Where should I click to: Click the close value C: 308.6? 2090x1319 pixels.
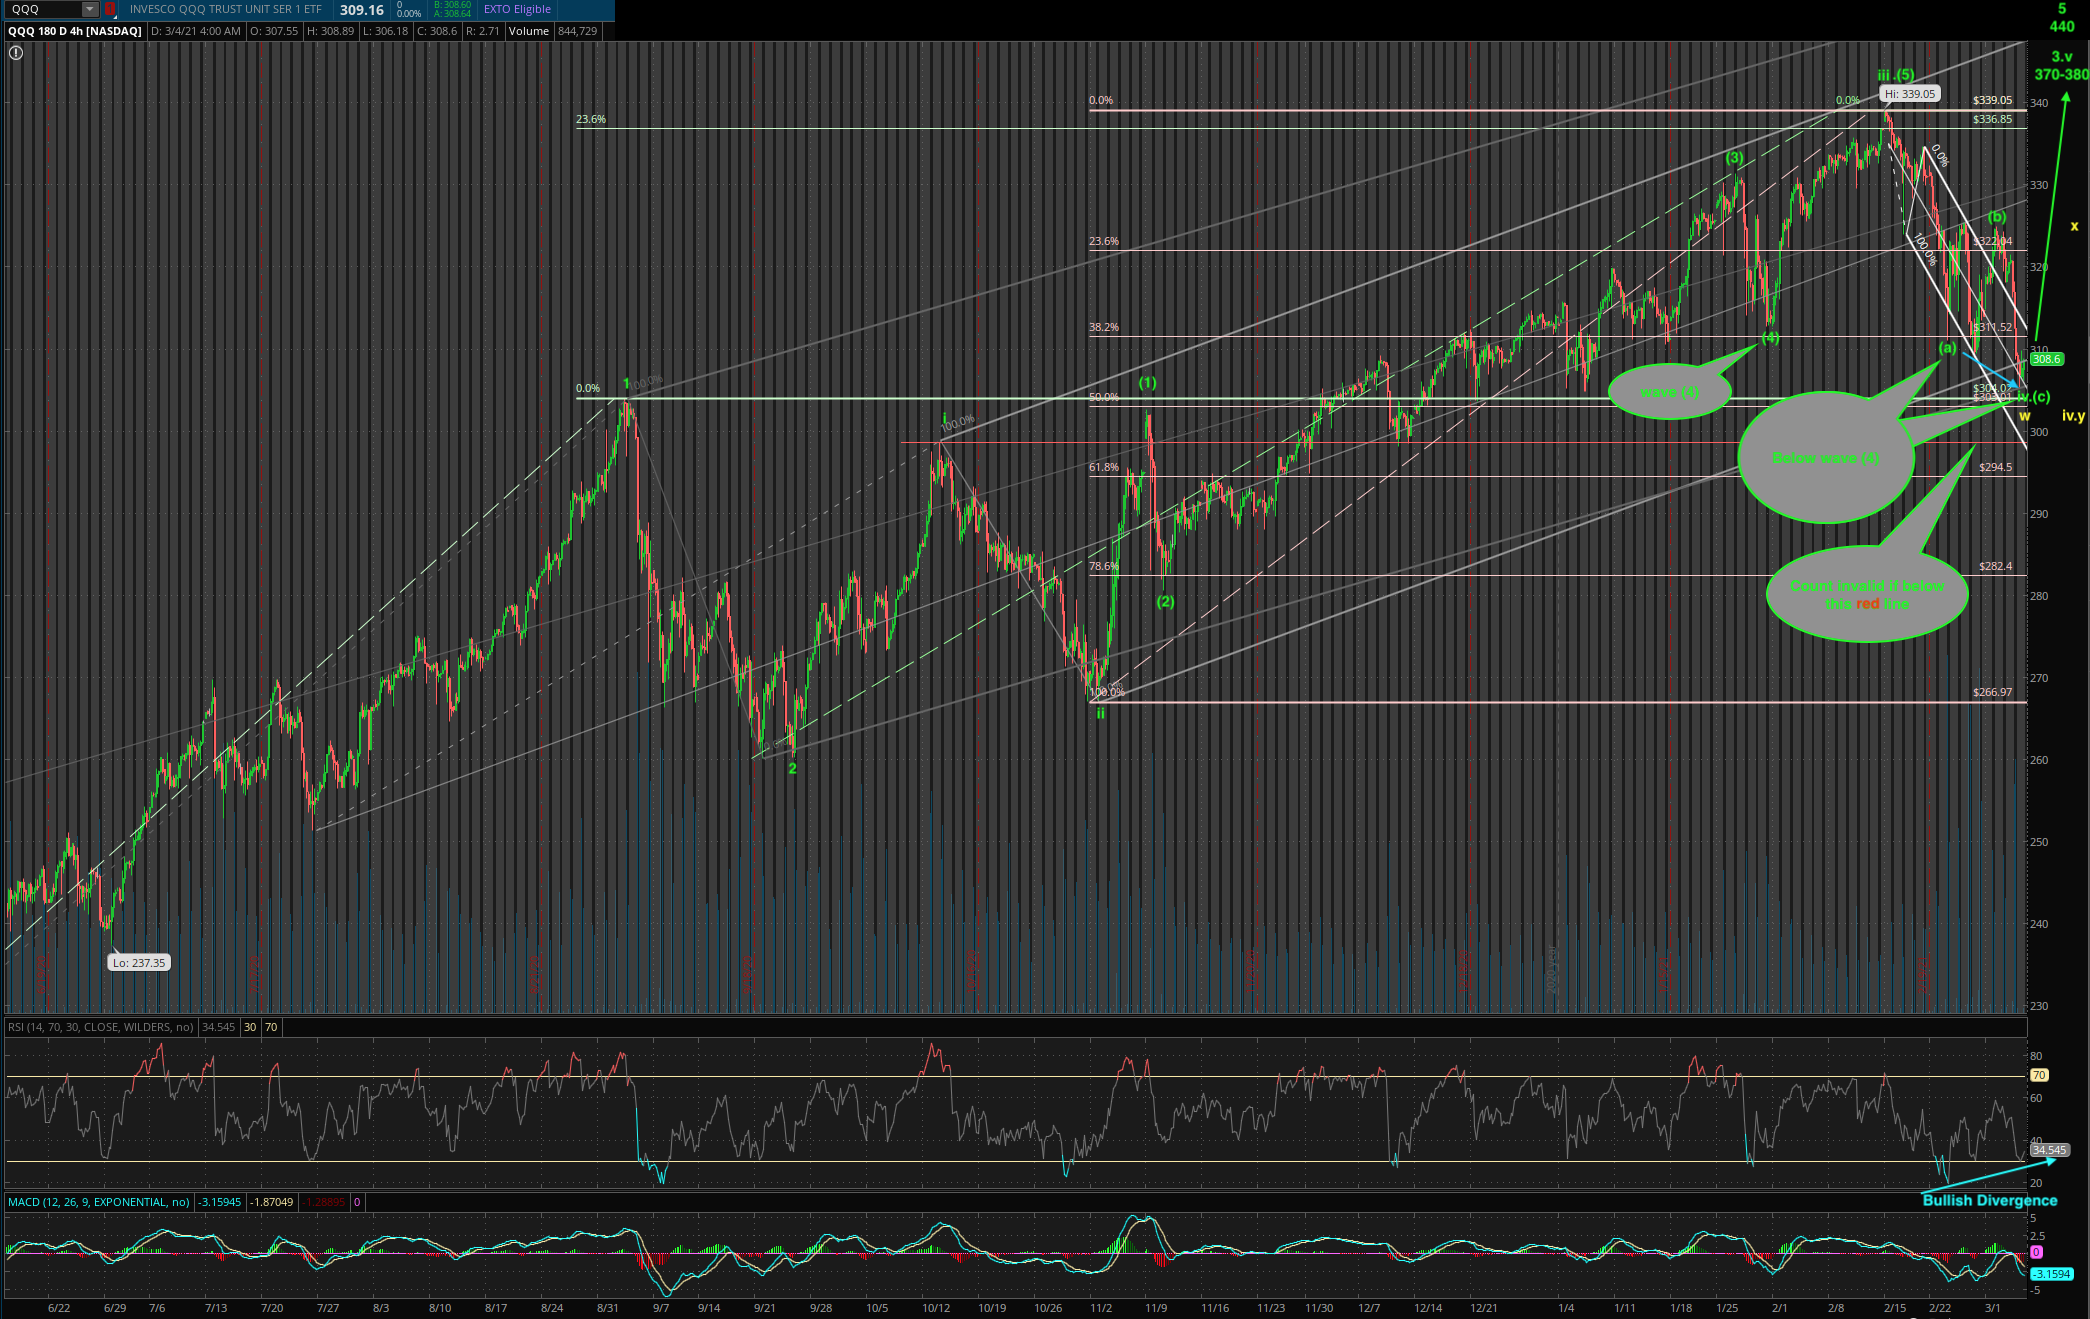[437, 31]
